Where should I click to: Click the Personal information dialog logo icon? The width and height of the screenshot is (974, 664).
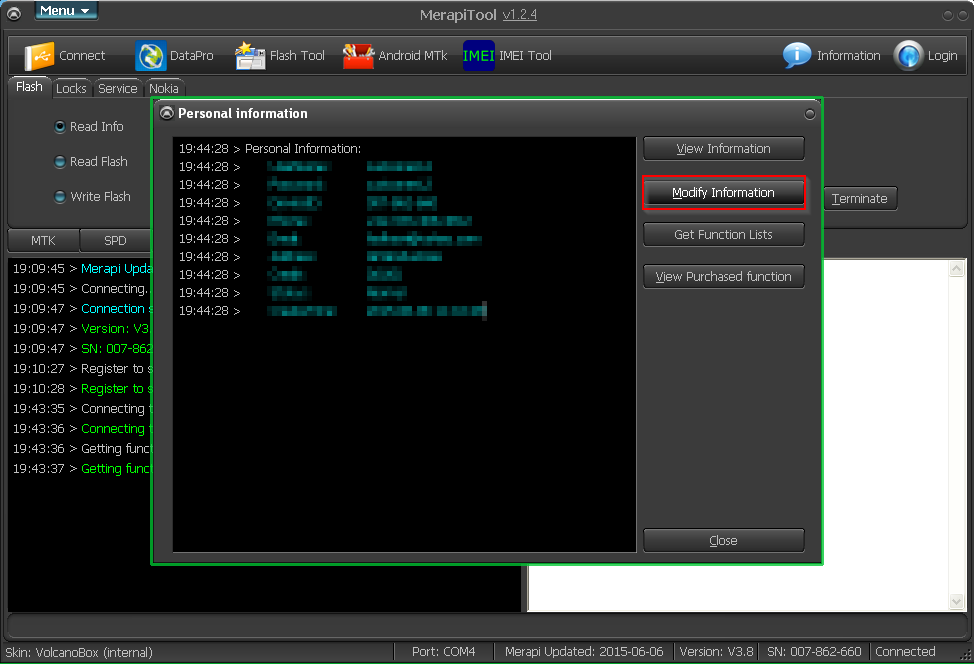click(166, 113)
